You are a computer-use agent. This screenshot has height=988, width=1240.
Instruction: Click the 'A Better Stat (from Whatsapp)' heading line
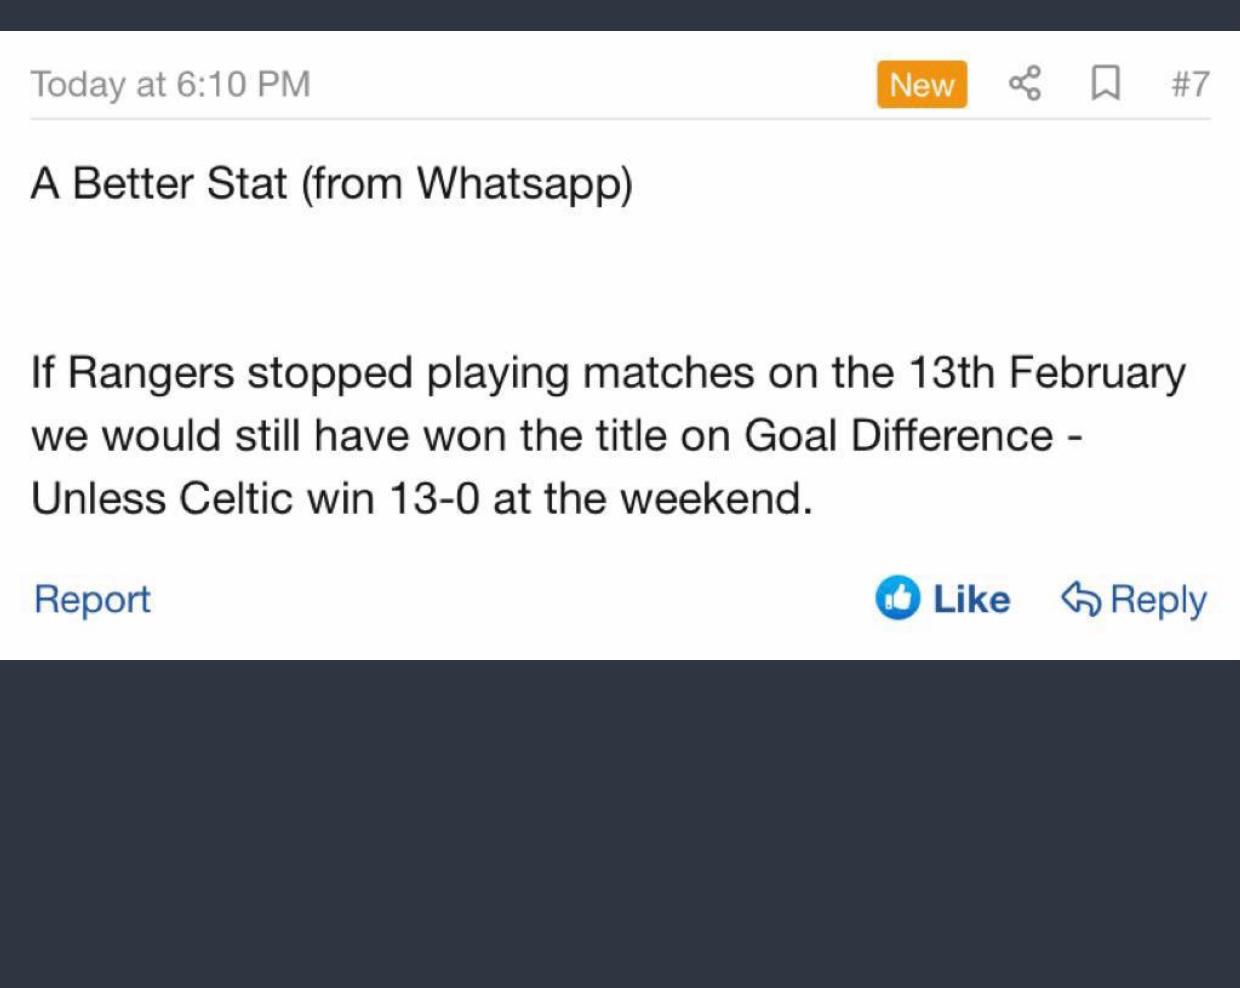point(331,184)
